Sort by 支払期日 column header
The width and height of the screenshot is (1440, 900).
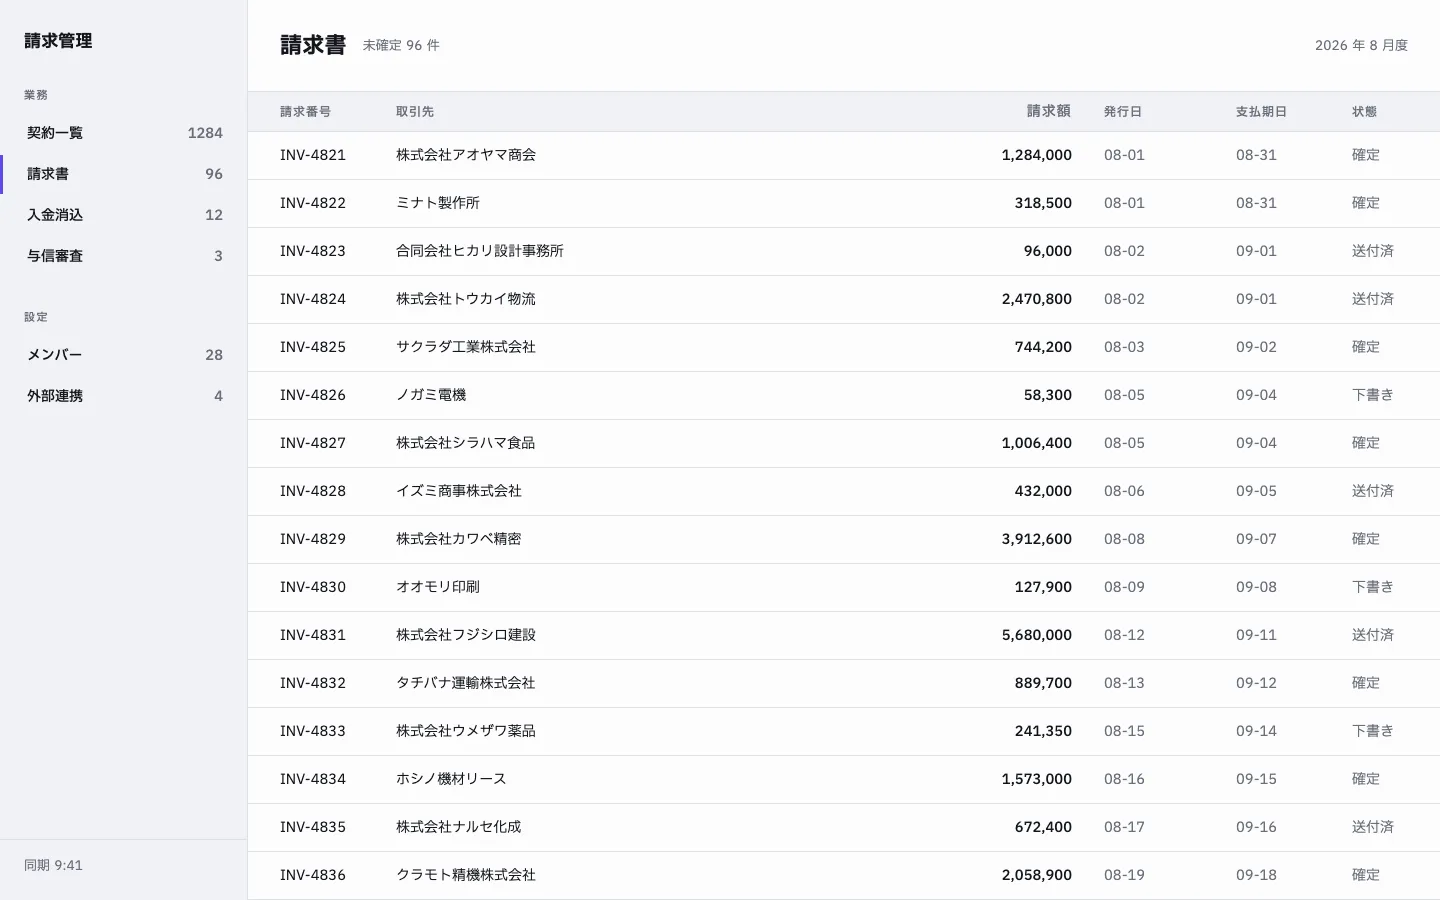(x=1261, y=112)
